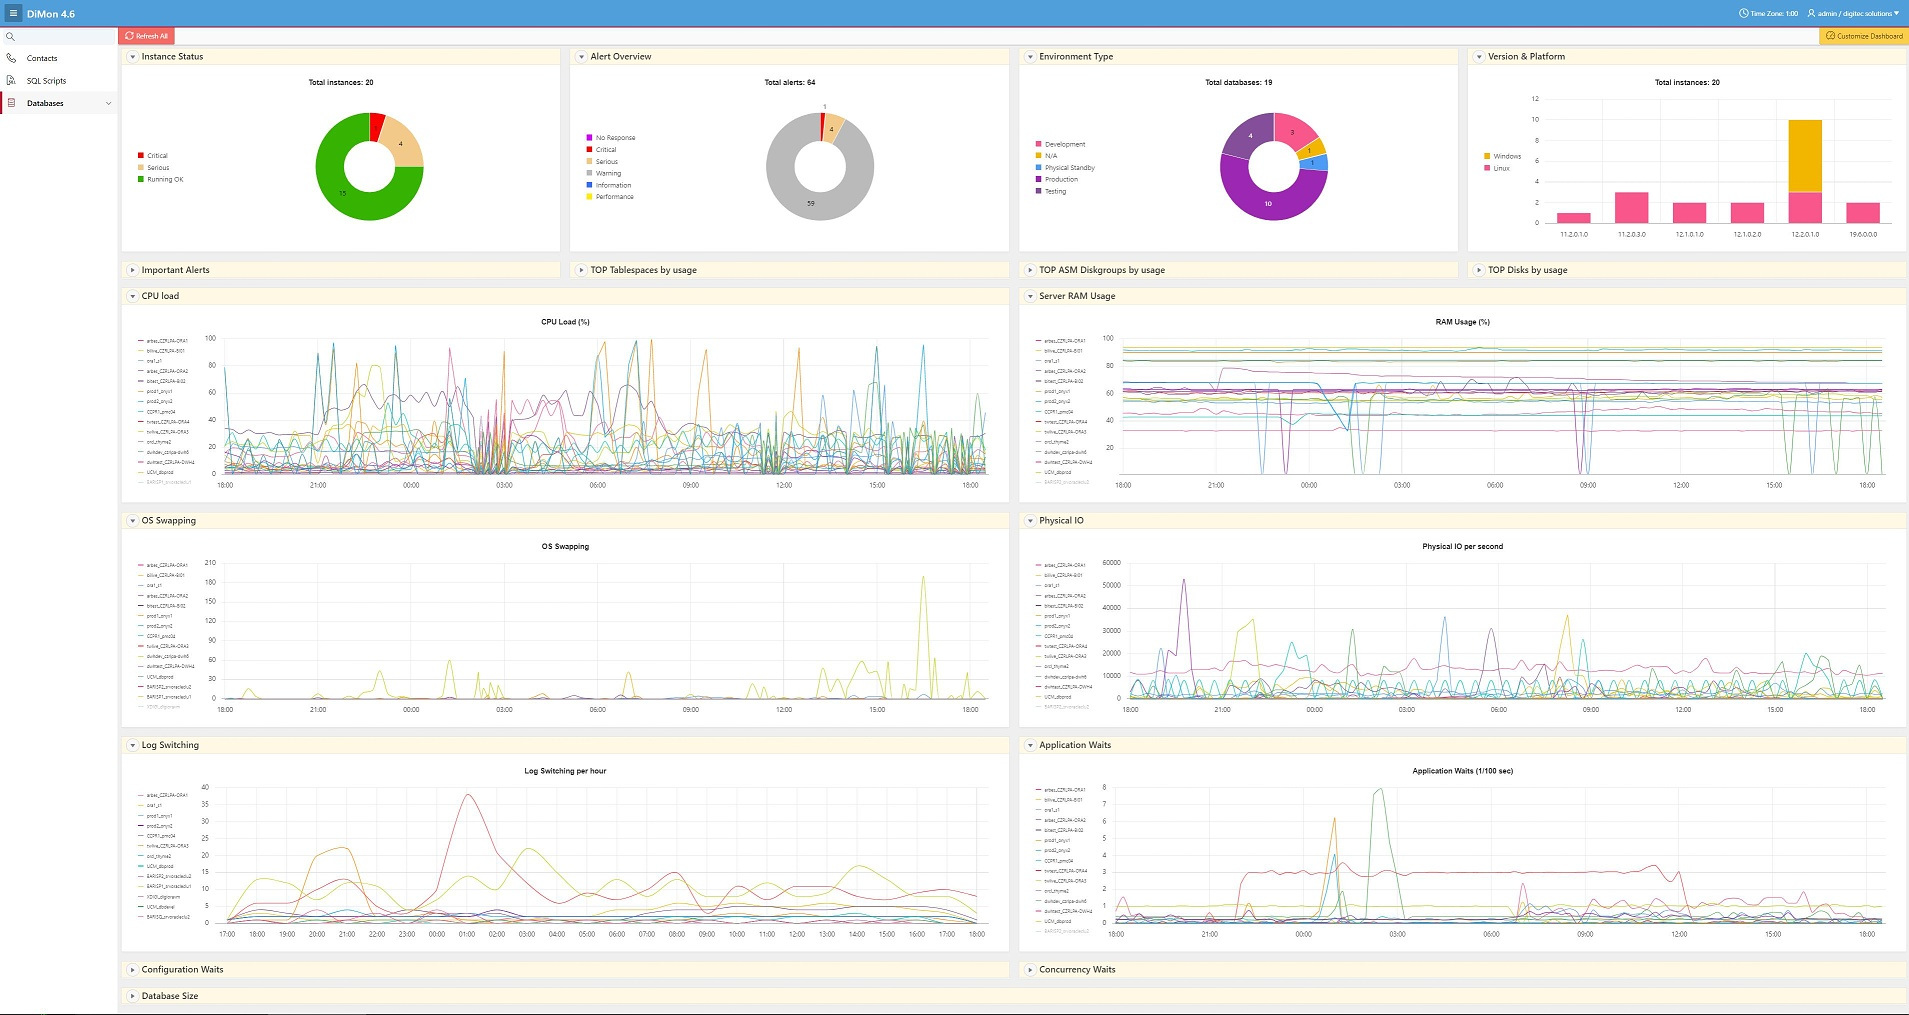Click the Production color swatch in Environment legend
The height and width of the screenshot is (1015, 1909).
1038,180
